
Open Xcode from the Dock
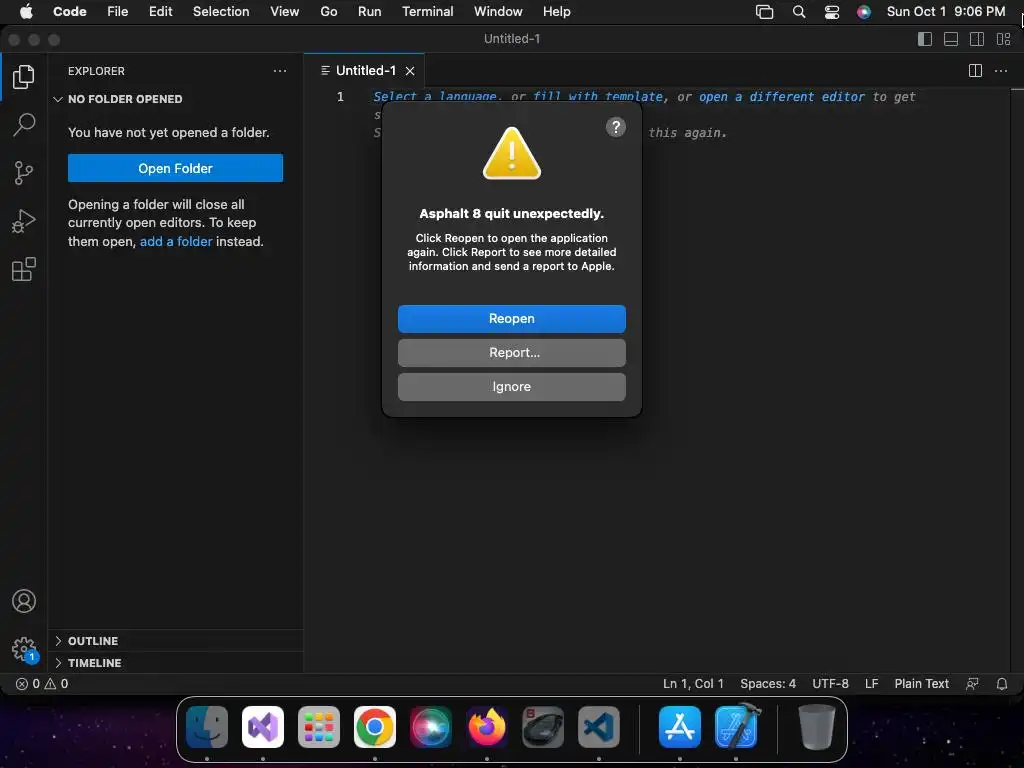click(x=737, y=727)
